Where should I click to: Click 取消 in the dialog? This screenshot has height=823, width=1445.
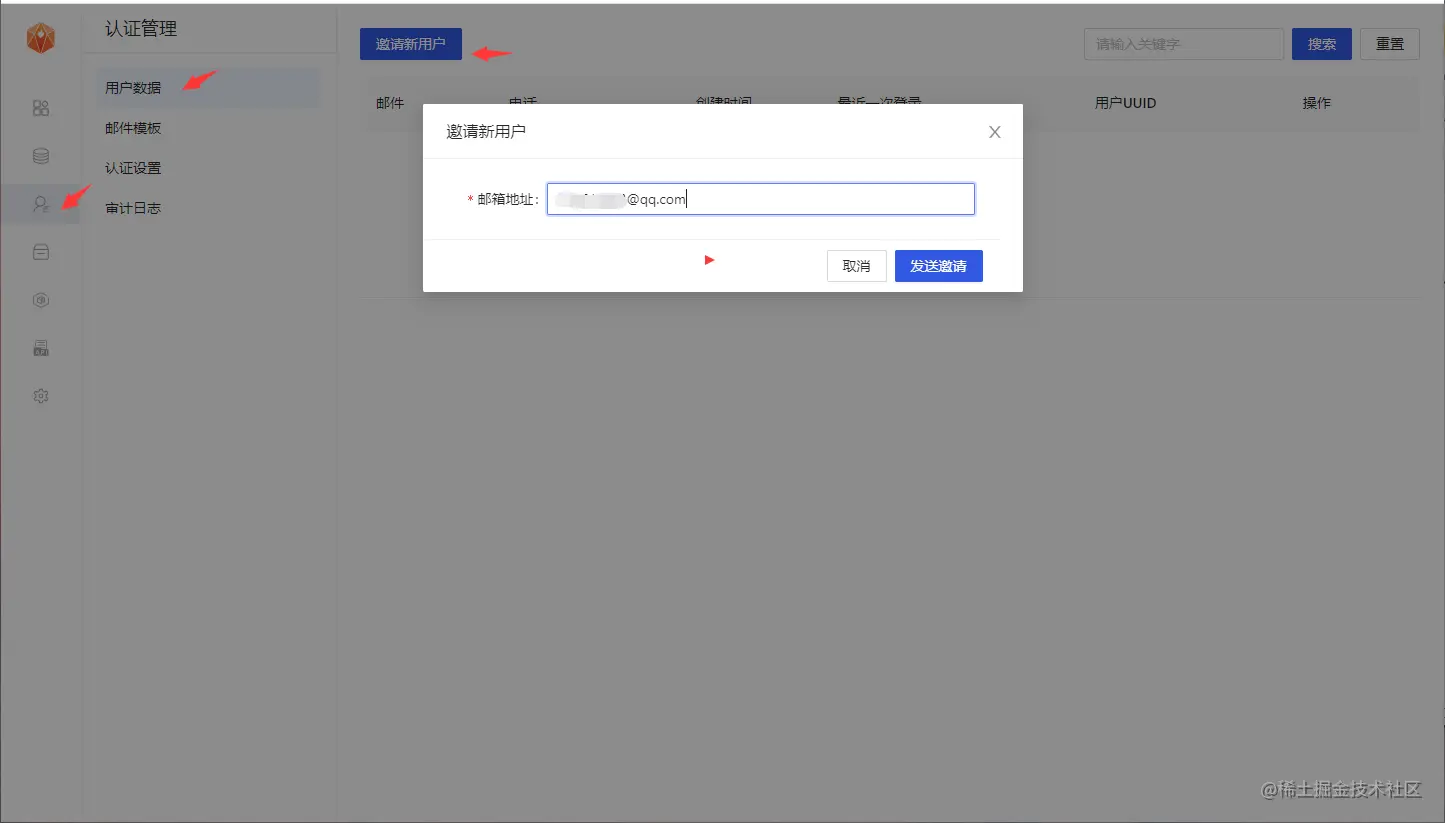point(857,266)
